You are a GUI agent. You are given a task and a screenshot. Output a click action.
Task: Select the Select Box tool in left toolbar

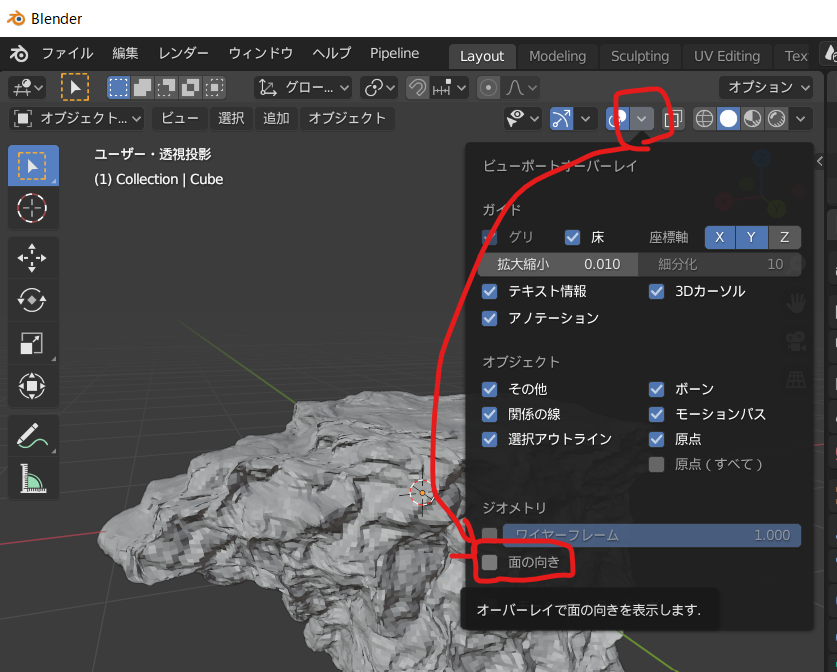(x=33, y=165)
